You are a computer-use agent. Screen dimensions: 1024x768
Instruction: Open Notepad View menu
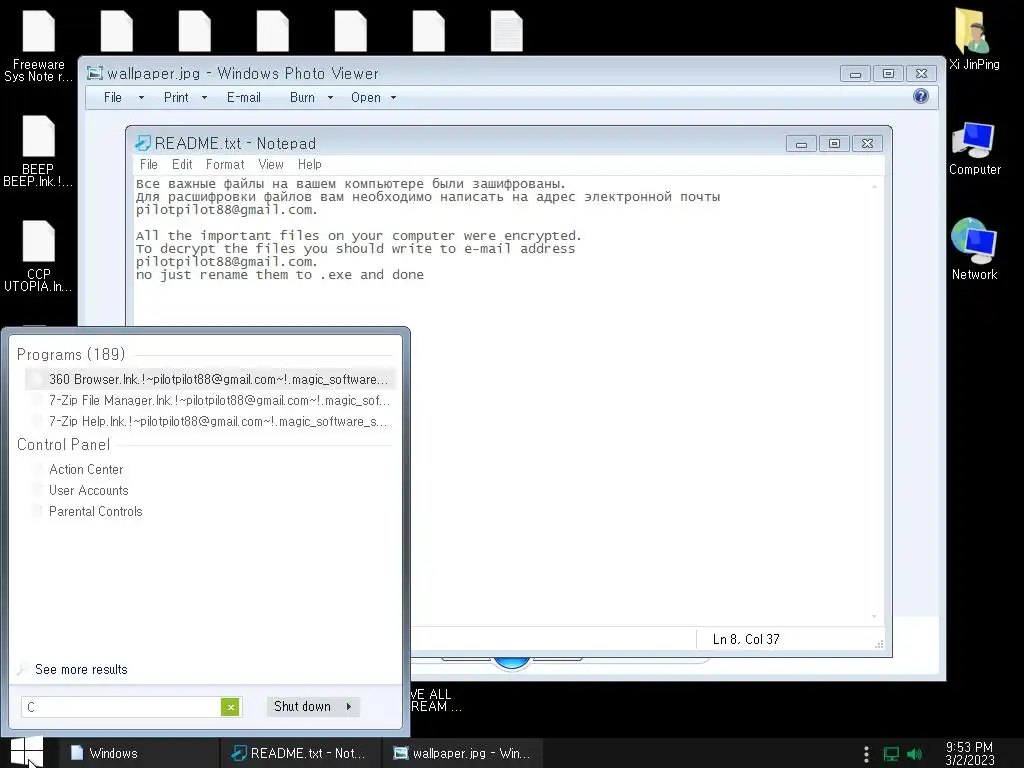coord(270,165)
